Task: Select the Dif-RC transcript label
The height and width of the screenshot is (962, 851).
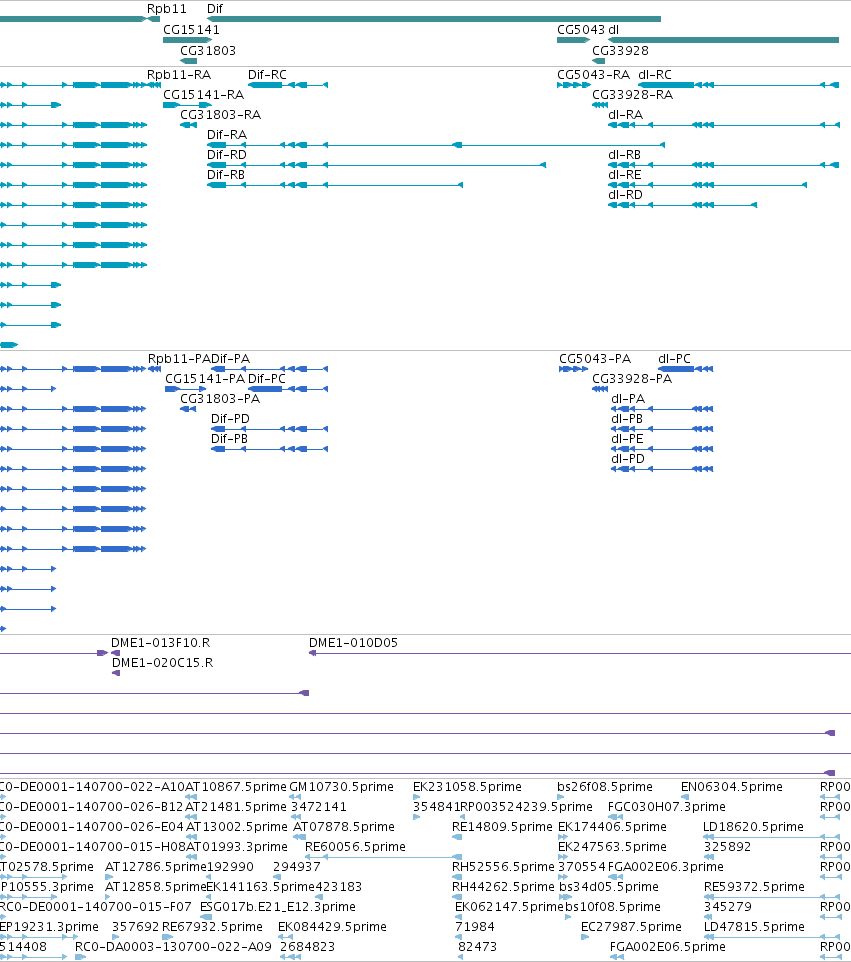Action: 267,75
